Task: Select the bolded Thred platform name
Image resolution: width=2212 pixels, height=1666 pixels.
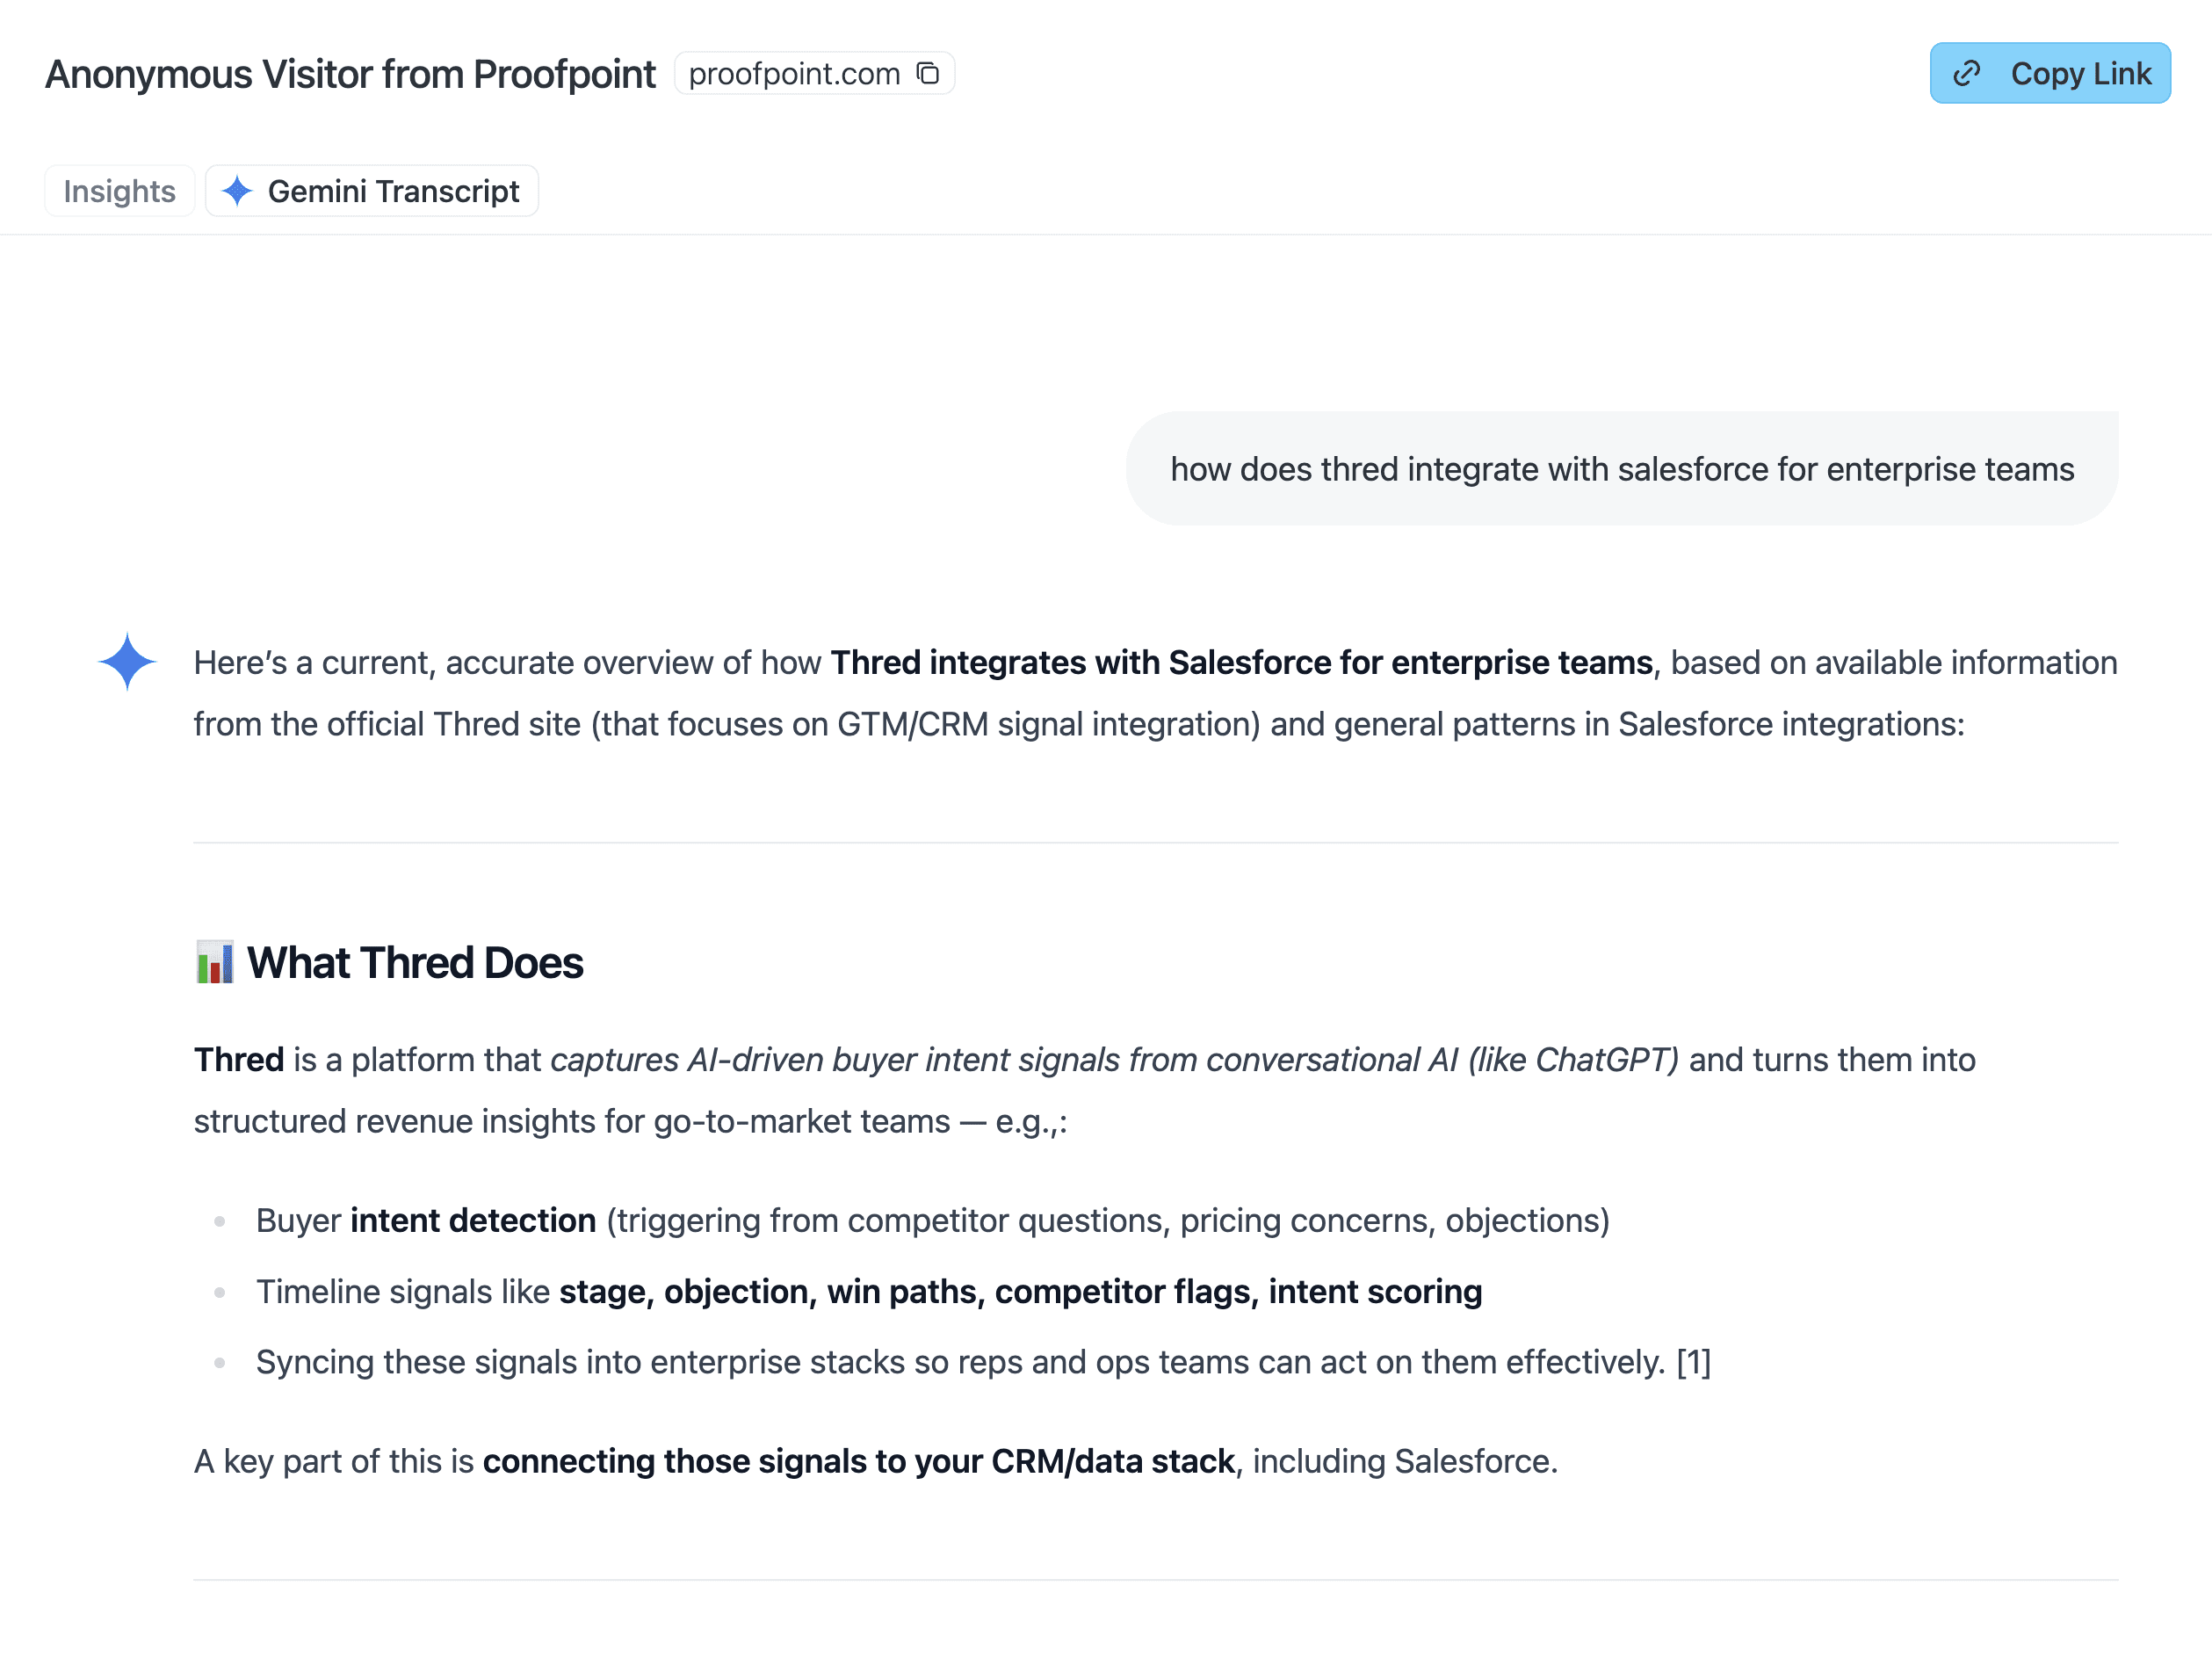Action: (238, 1059)
